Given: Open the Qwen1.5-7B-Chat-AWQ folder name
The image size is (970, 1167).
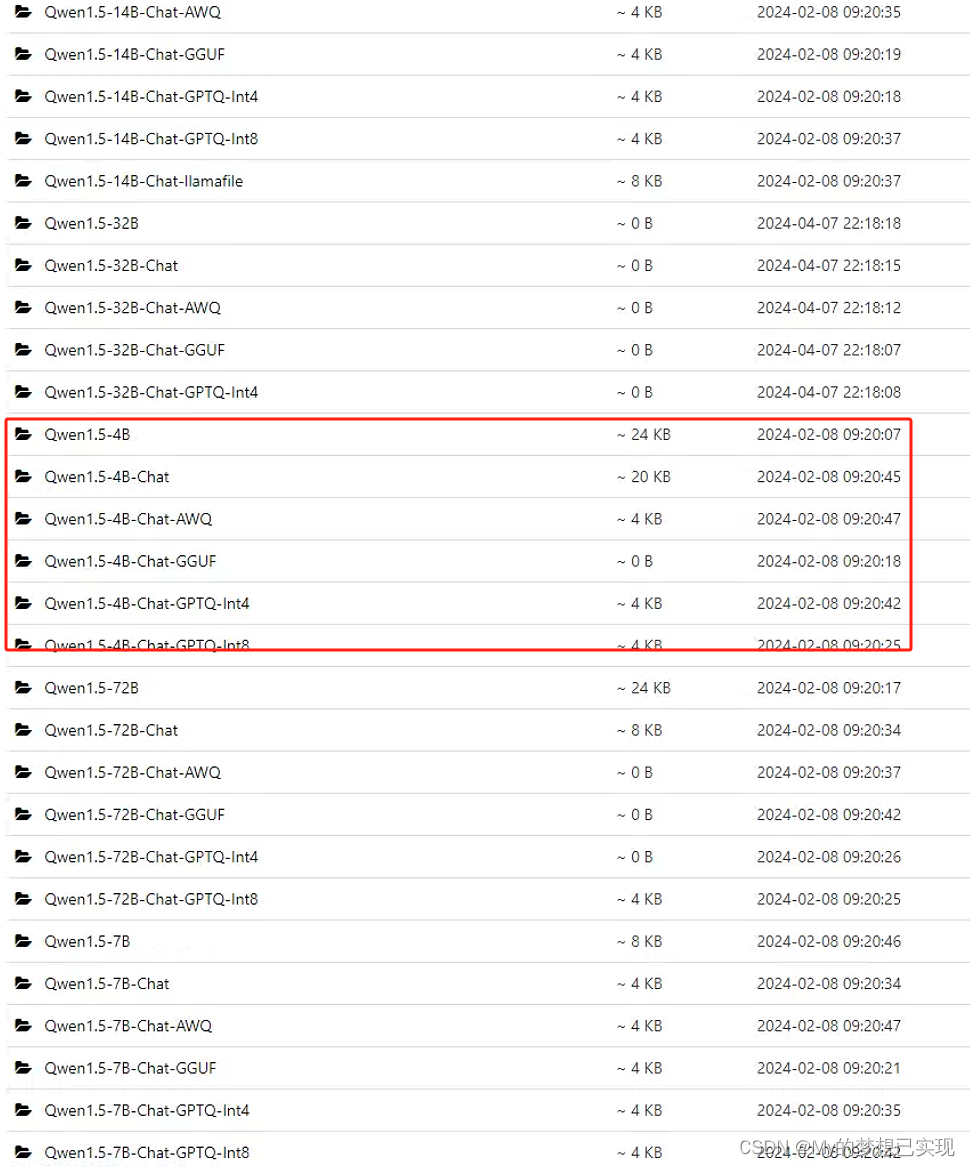Looking at the screenshot, I should [x=128, y=1026].
